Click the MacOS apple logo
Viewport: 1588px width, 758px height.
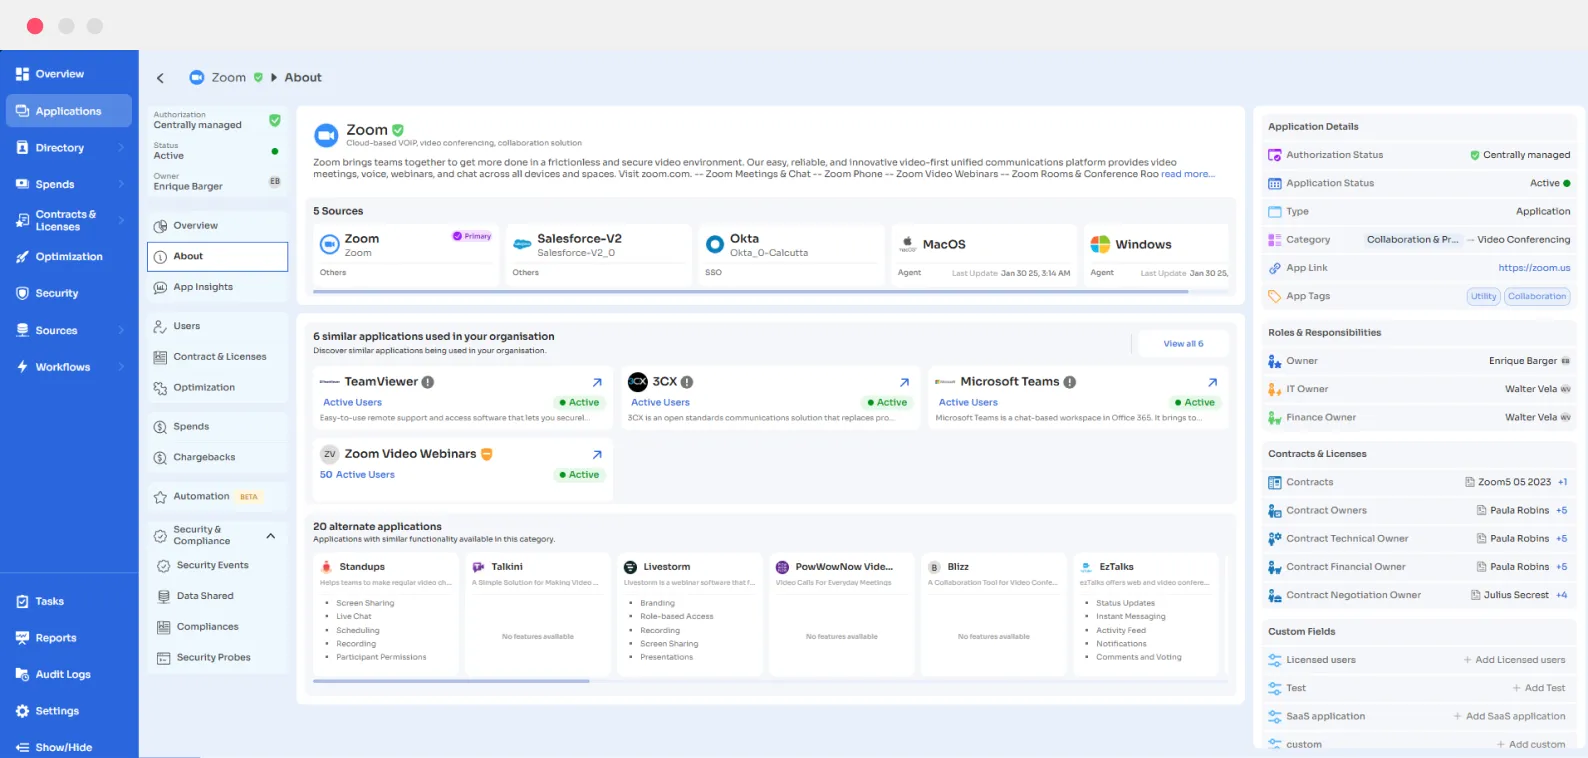click(908, 244)
